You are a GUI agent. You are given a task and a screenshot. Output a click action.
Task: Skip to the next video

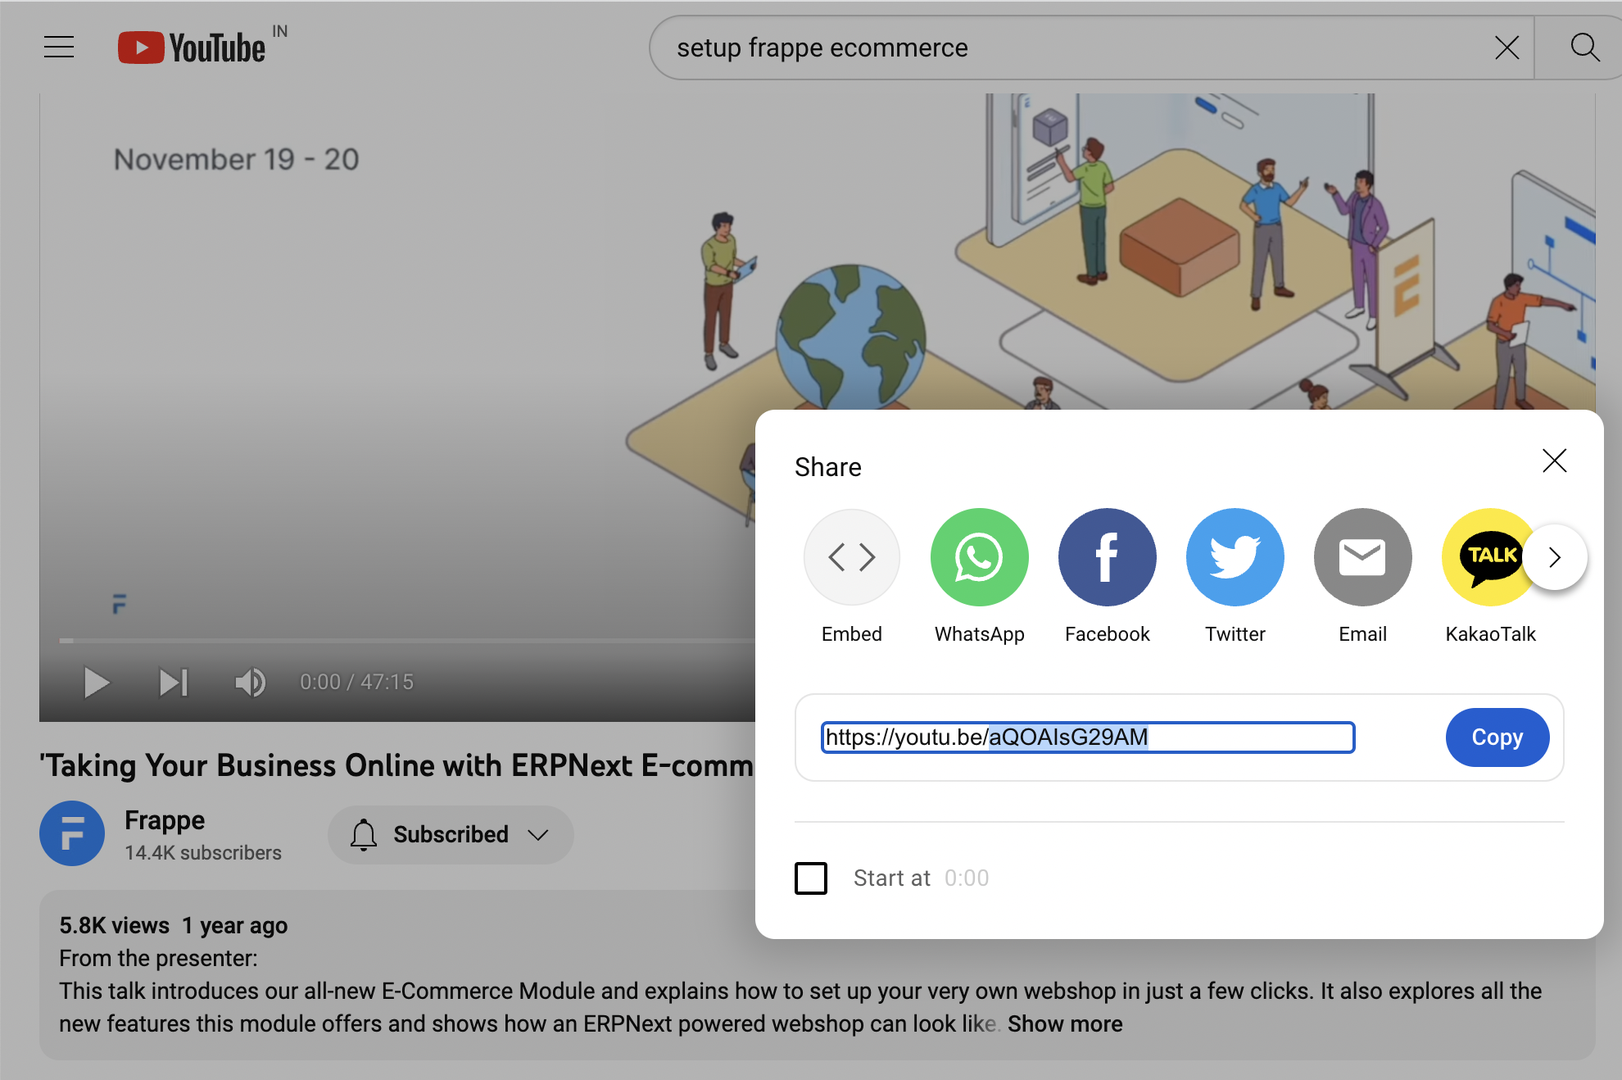pyautogui.click(x=173, y=683)
